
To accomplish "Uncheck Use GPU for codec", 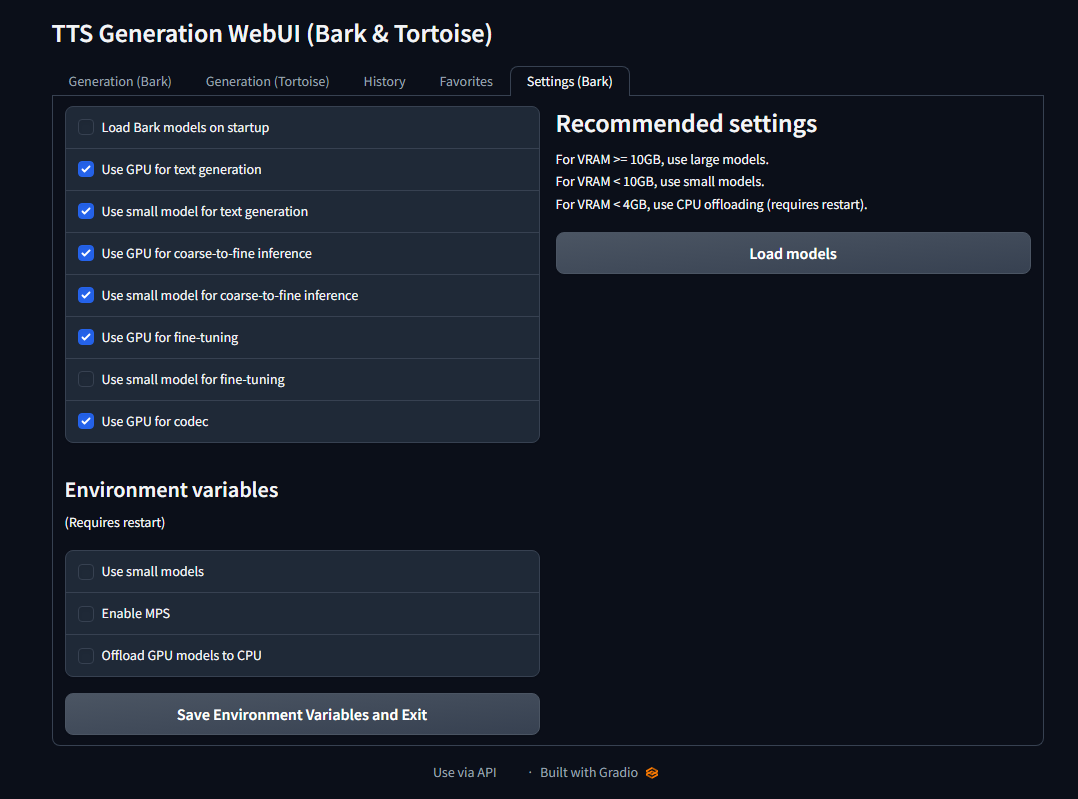I will 86,421.
